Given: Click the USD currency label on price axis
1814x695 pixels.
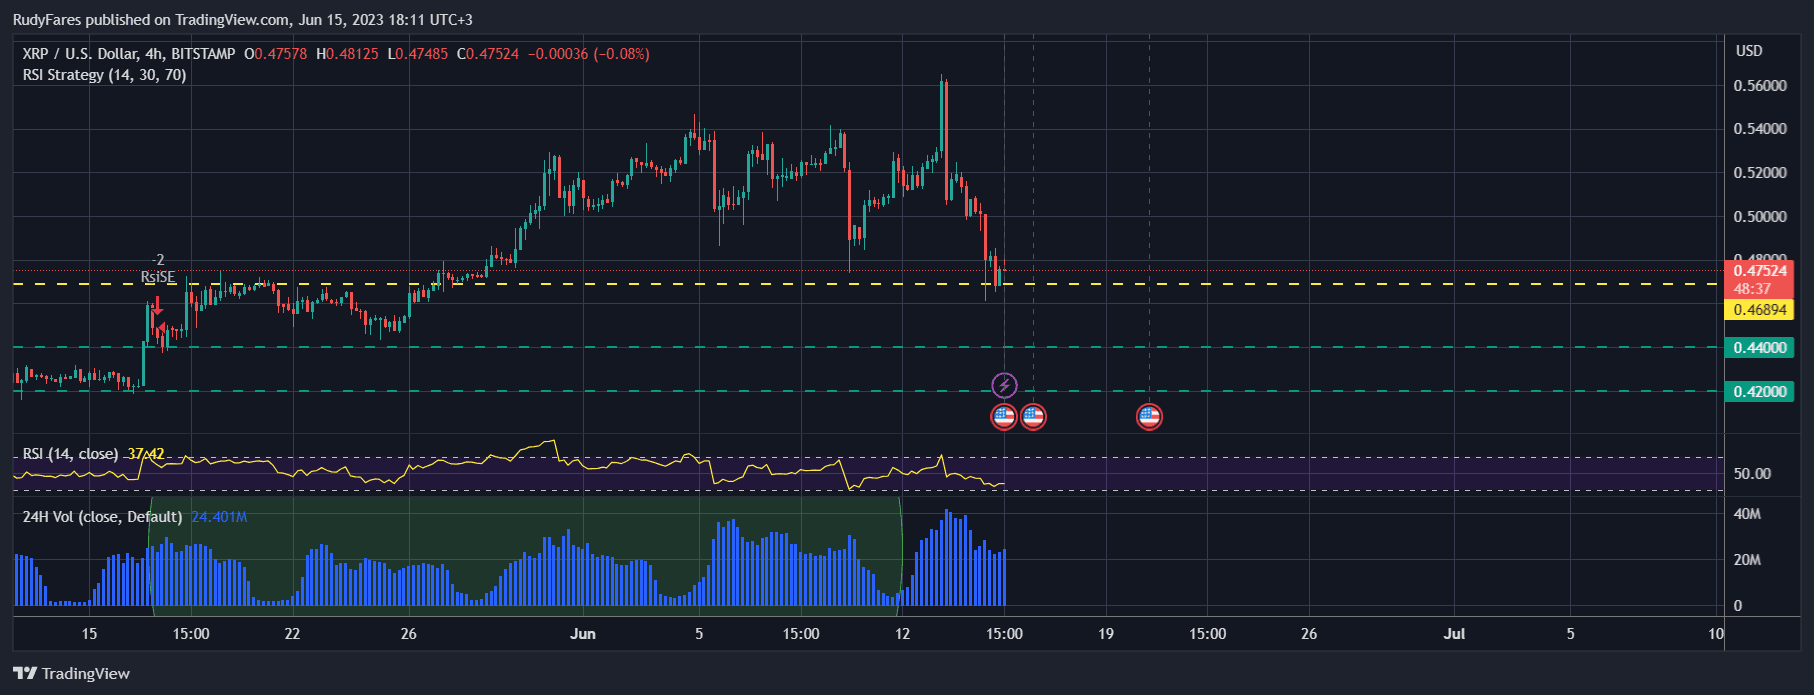Looking at the screenshot, I should tap(1749, 51).
